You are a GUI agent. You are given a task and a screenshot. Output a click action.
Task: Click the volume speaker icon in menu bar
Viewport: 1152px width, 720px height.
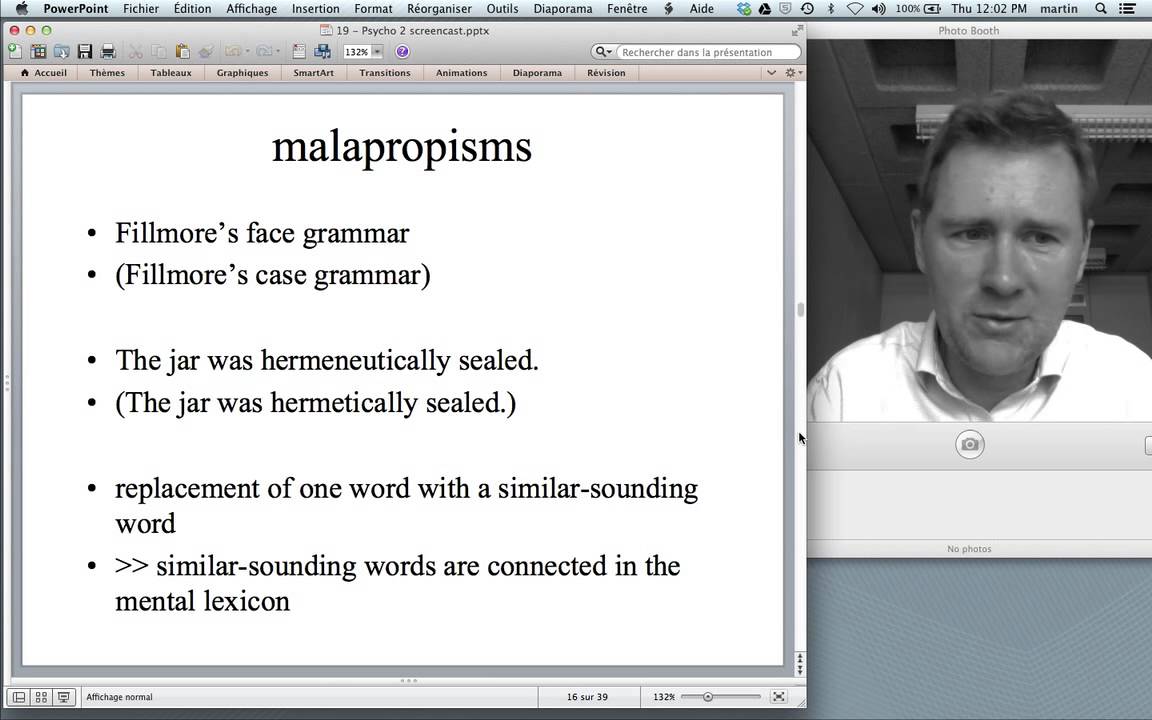[878, 9]
